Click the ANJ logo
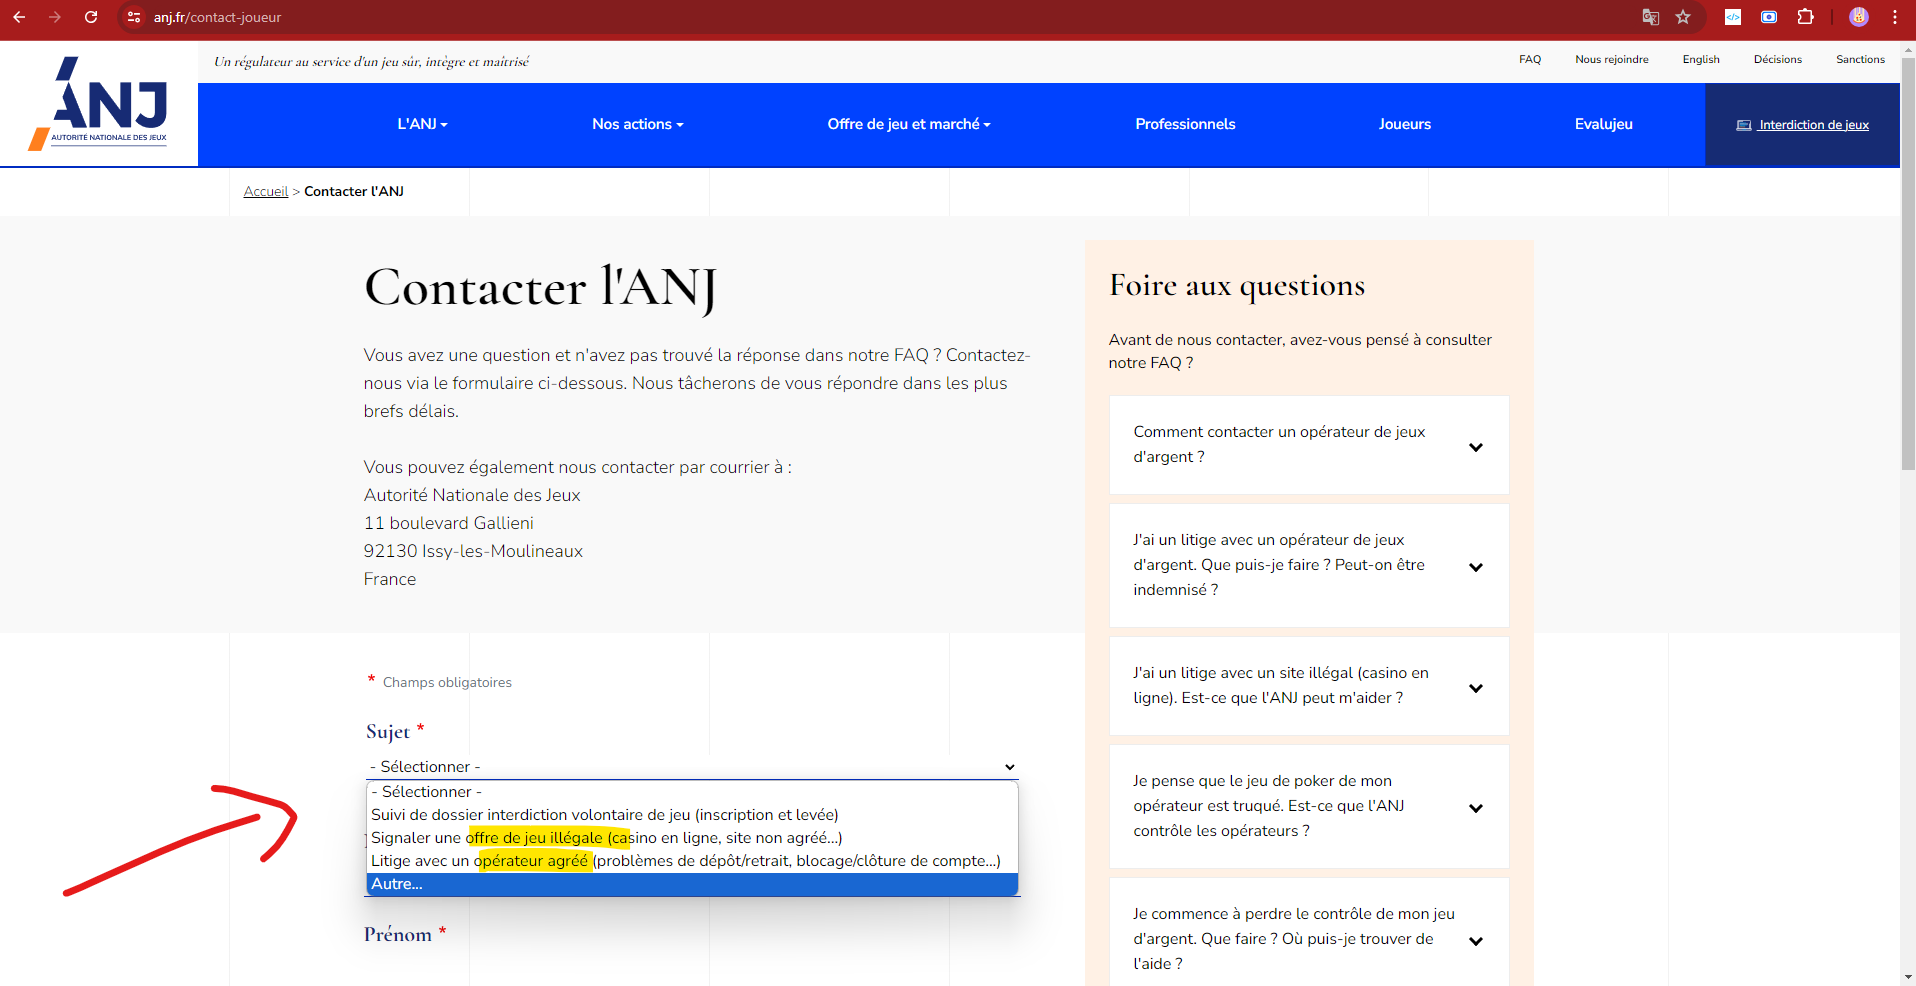Viewport: 1916px width, 986px height. [x=99, y=104]
